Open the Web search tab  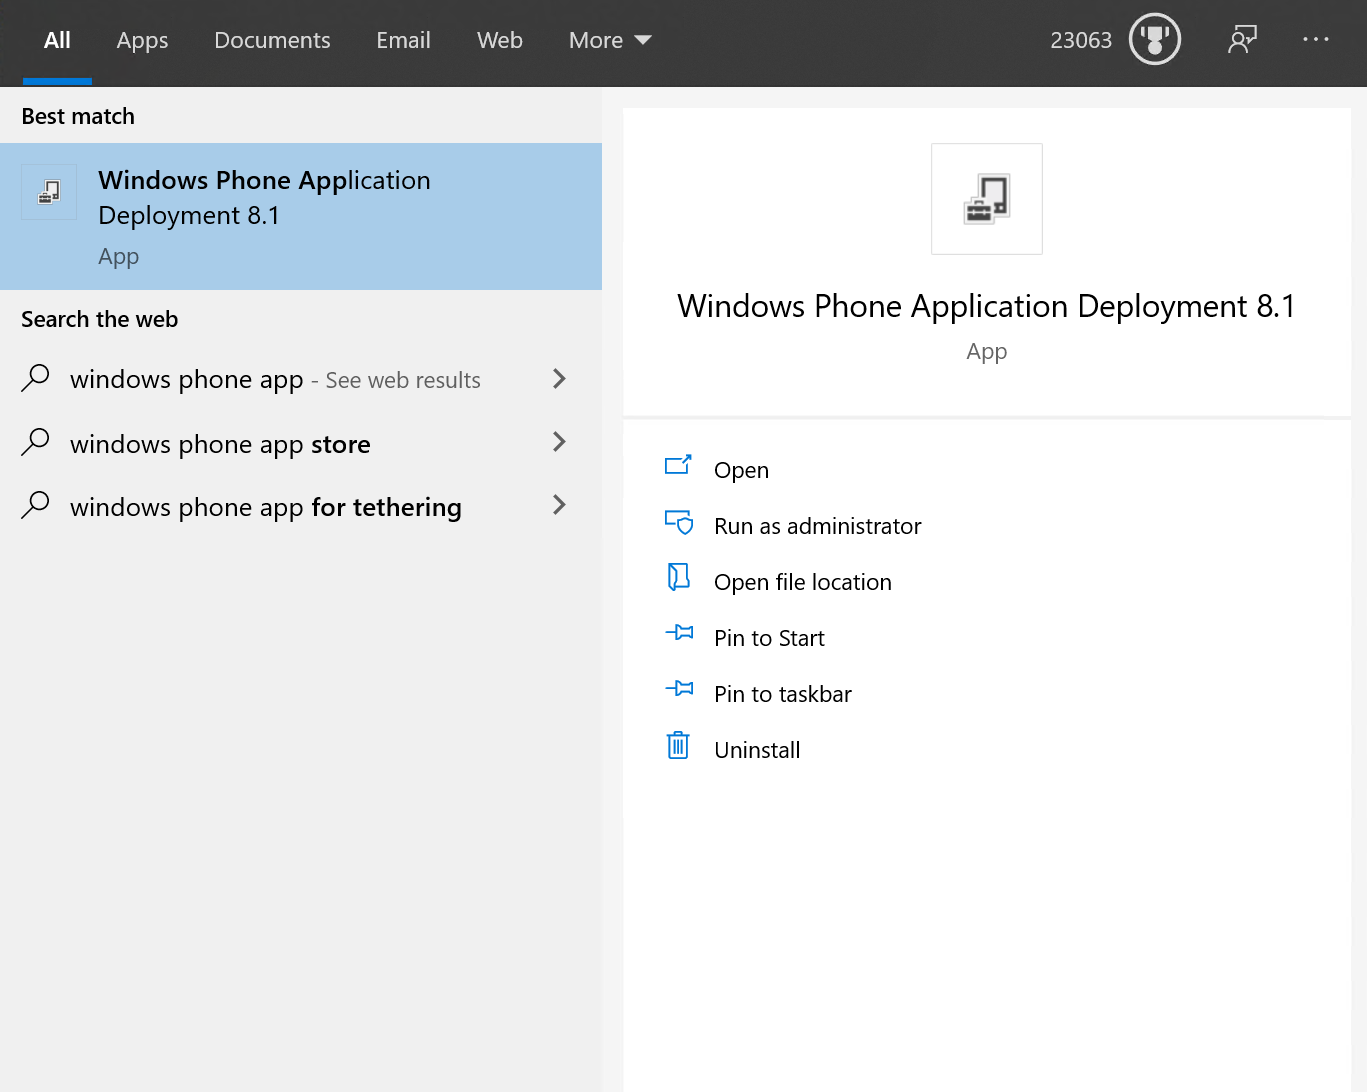(500, 41)
